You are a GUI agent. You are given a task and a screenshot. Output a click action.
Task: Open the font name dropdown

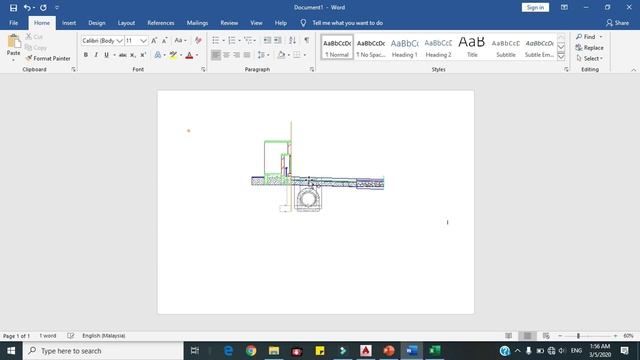[120, 41]
